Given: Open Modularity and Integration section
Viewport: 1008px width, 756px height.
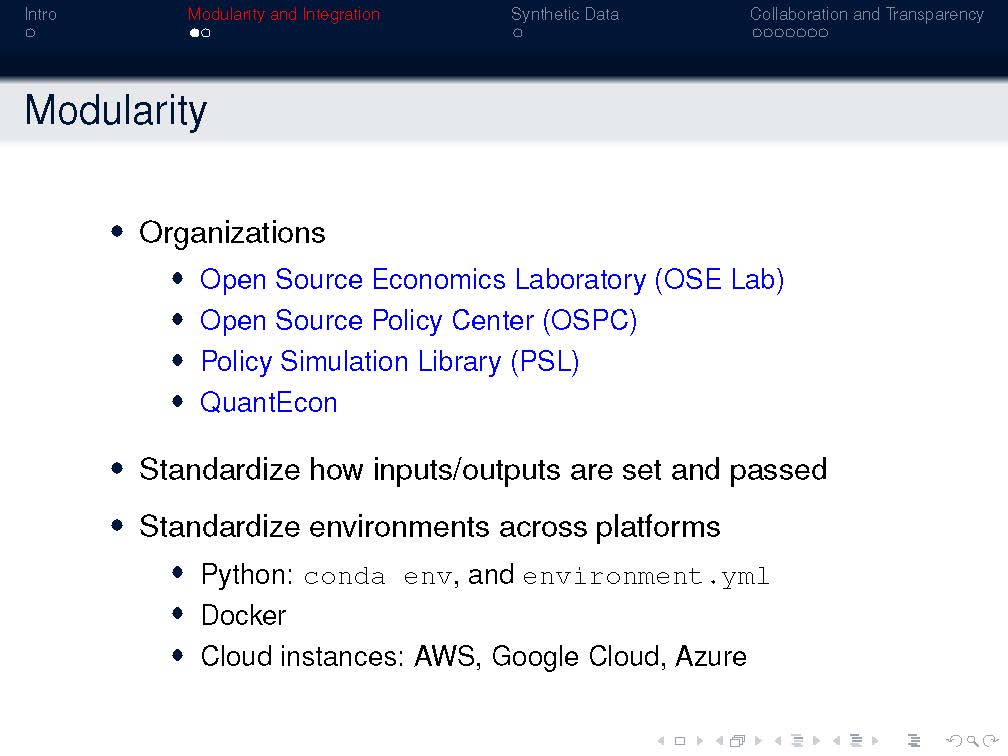Looking at the screenshot, I should tap(284, 14).
